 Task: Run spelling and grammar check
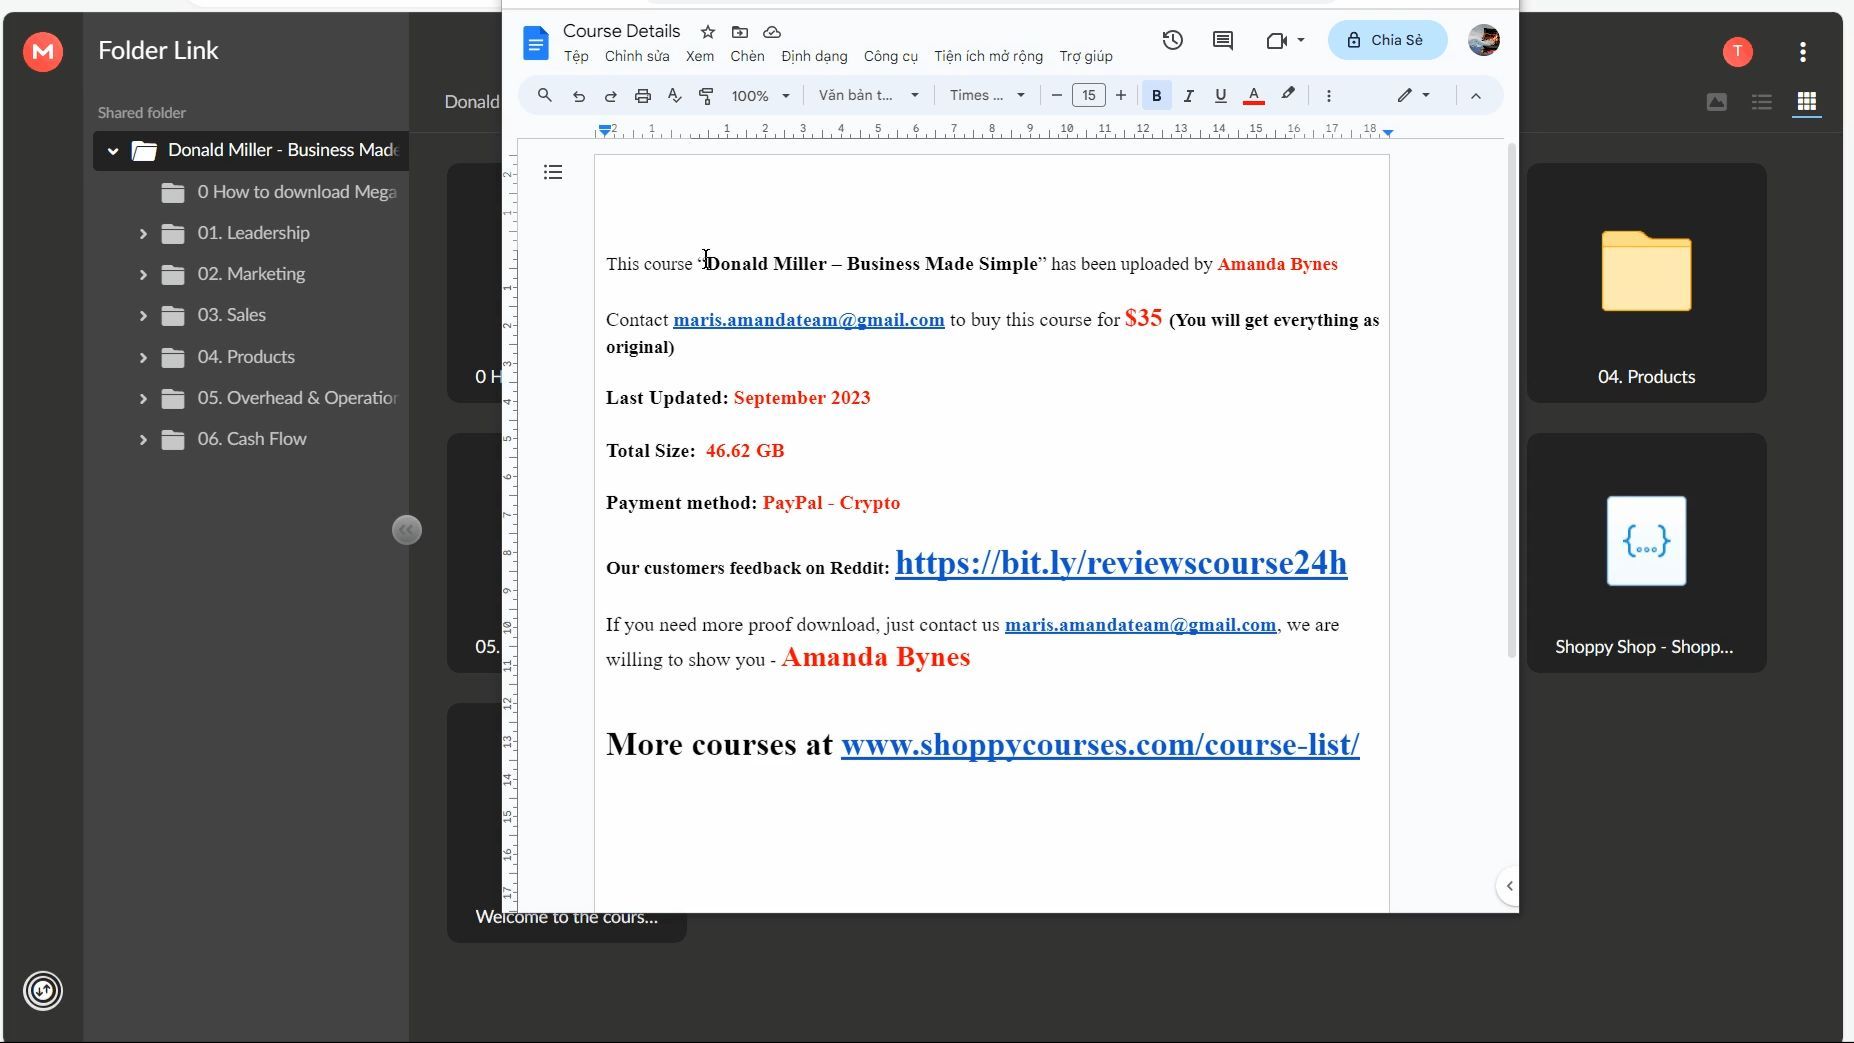(x=675, y=96)
